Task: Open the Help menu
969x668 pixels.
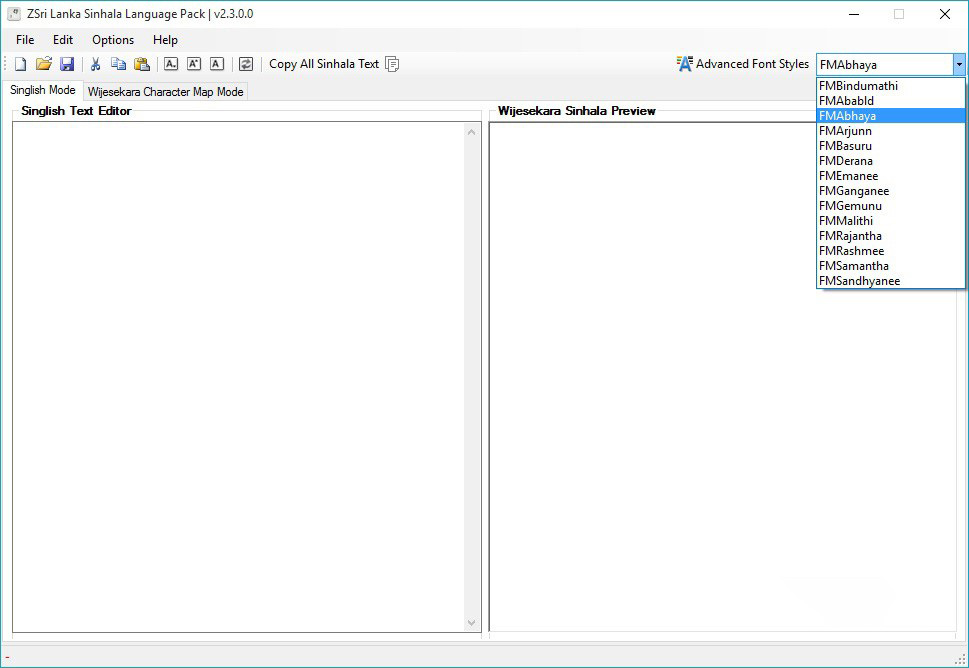Action: coord(165,40)
